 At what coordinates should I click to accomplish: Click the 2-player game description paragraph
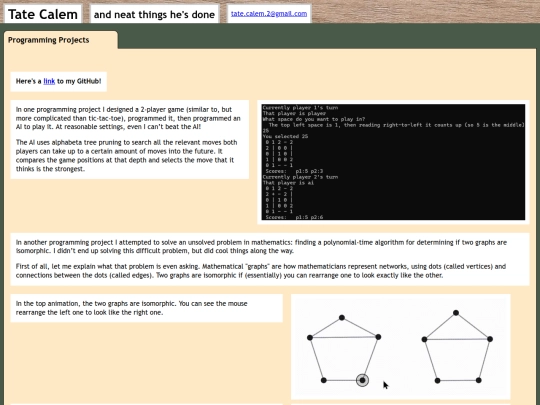tap(128, 118)
